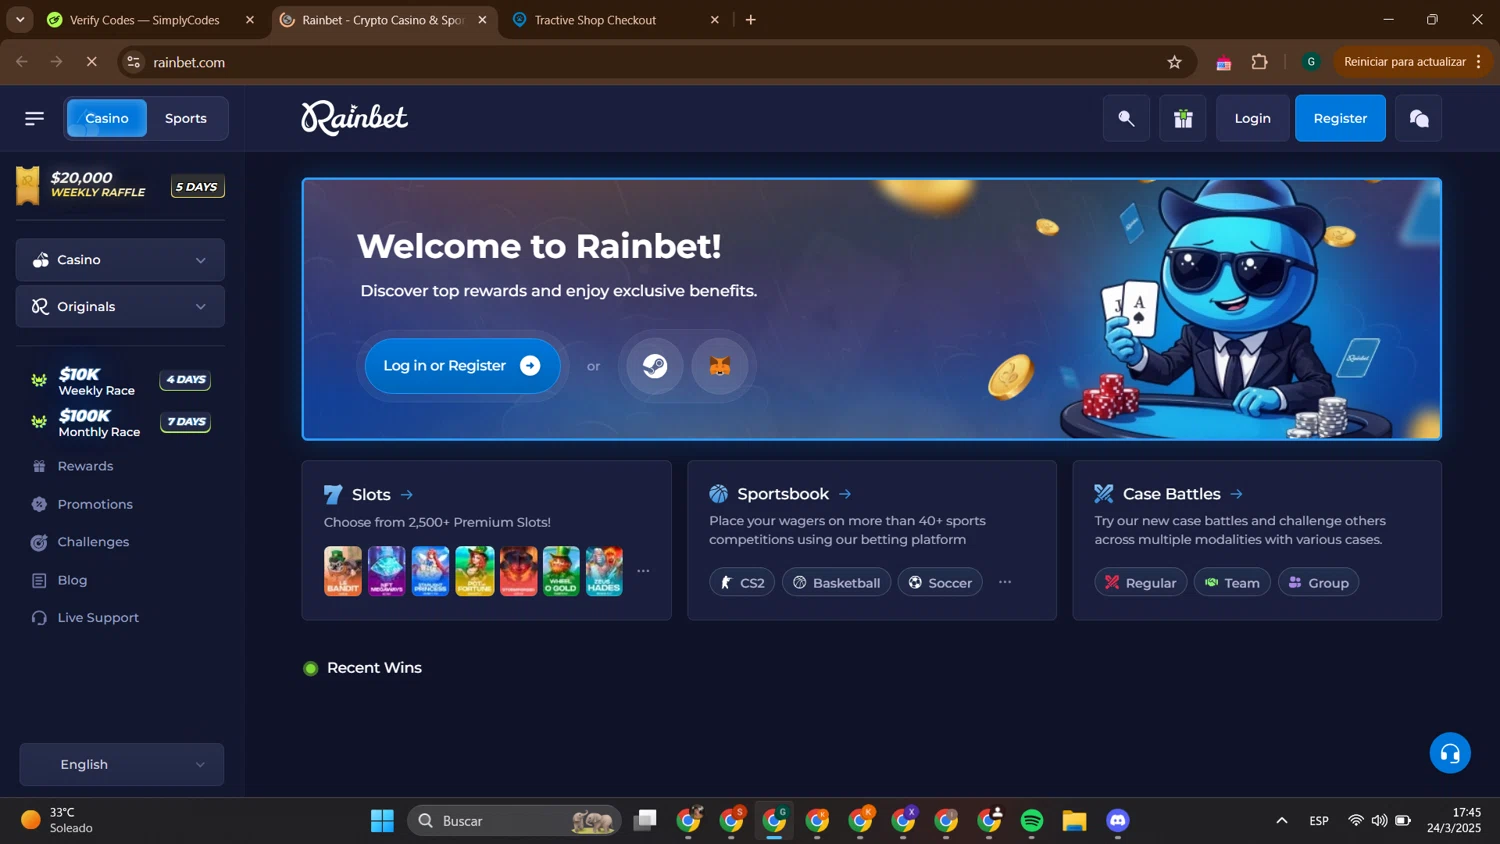Open the hamburger sidebar menu

[34, 118]
